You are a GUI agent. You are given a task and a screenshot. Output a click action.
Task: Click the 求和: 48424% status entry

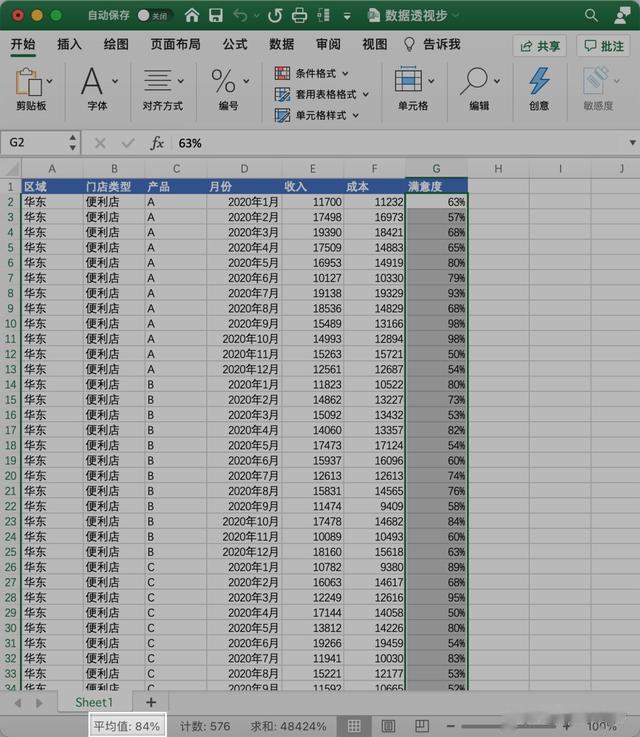(288, 726)
